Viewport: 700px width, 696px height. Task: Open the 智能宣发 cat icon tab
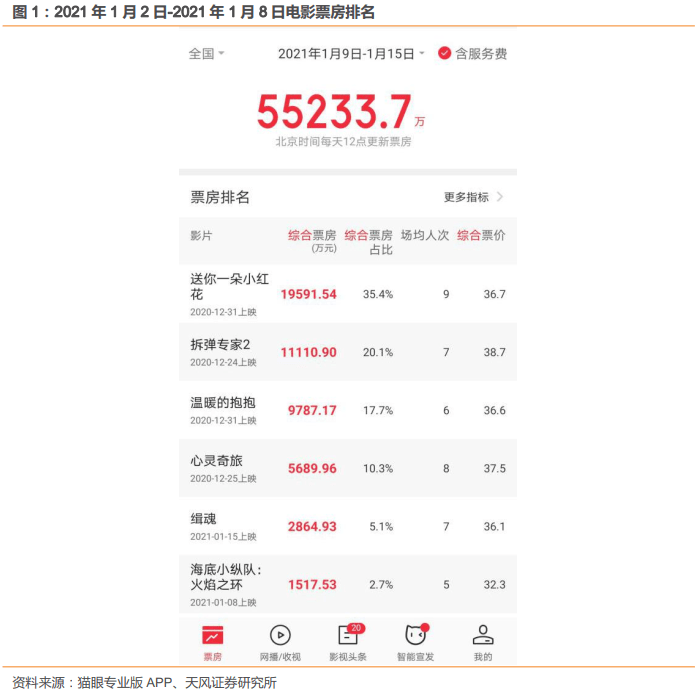pyautogui.click(x=415, y=635)
